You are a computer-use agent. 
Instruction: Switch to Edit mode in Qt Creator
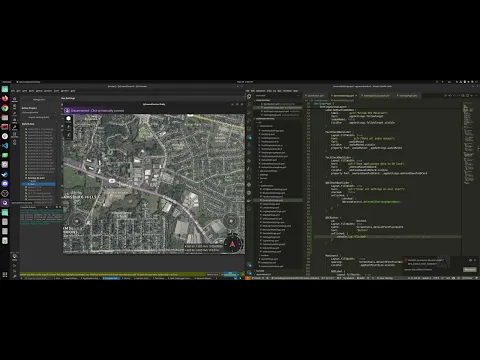click(x=14, y=106)
